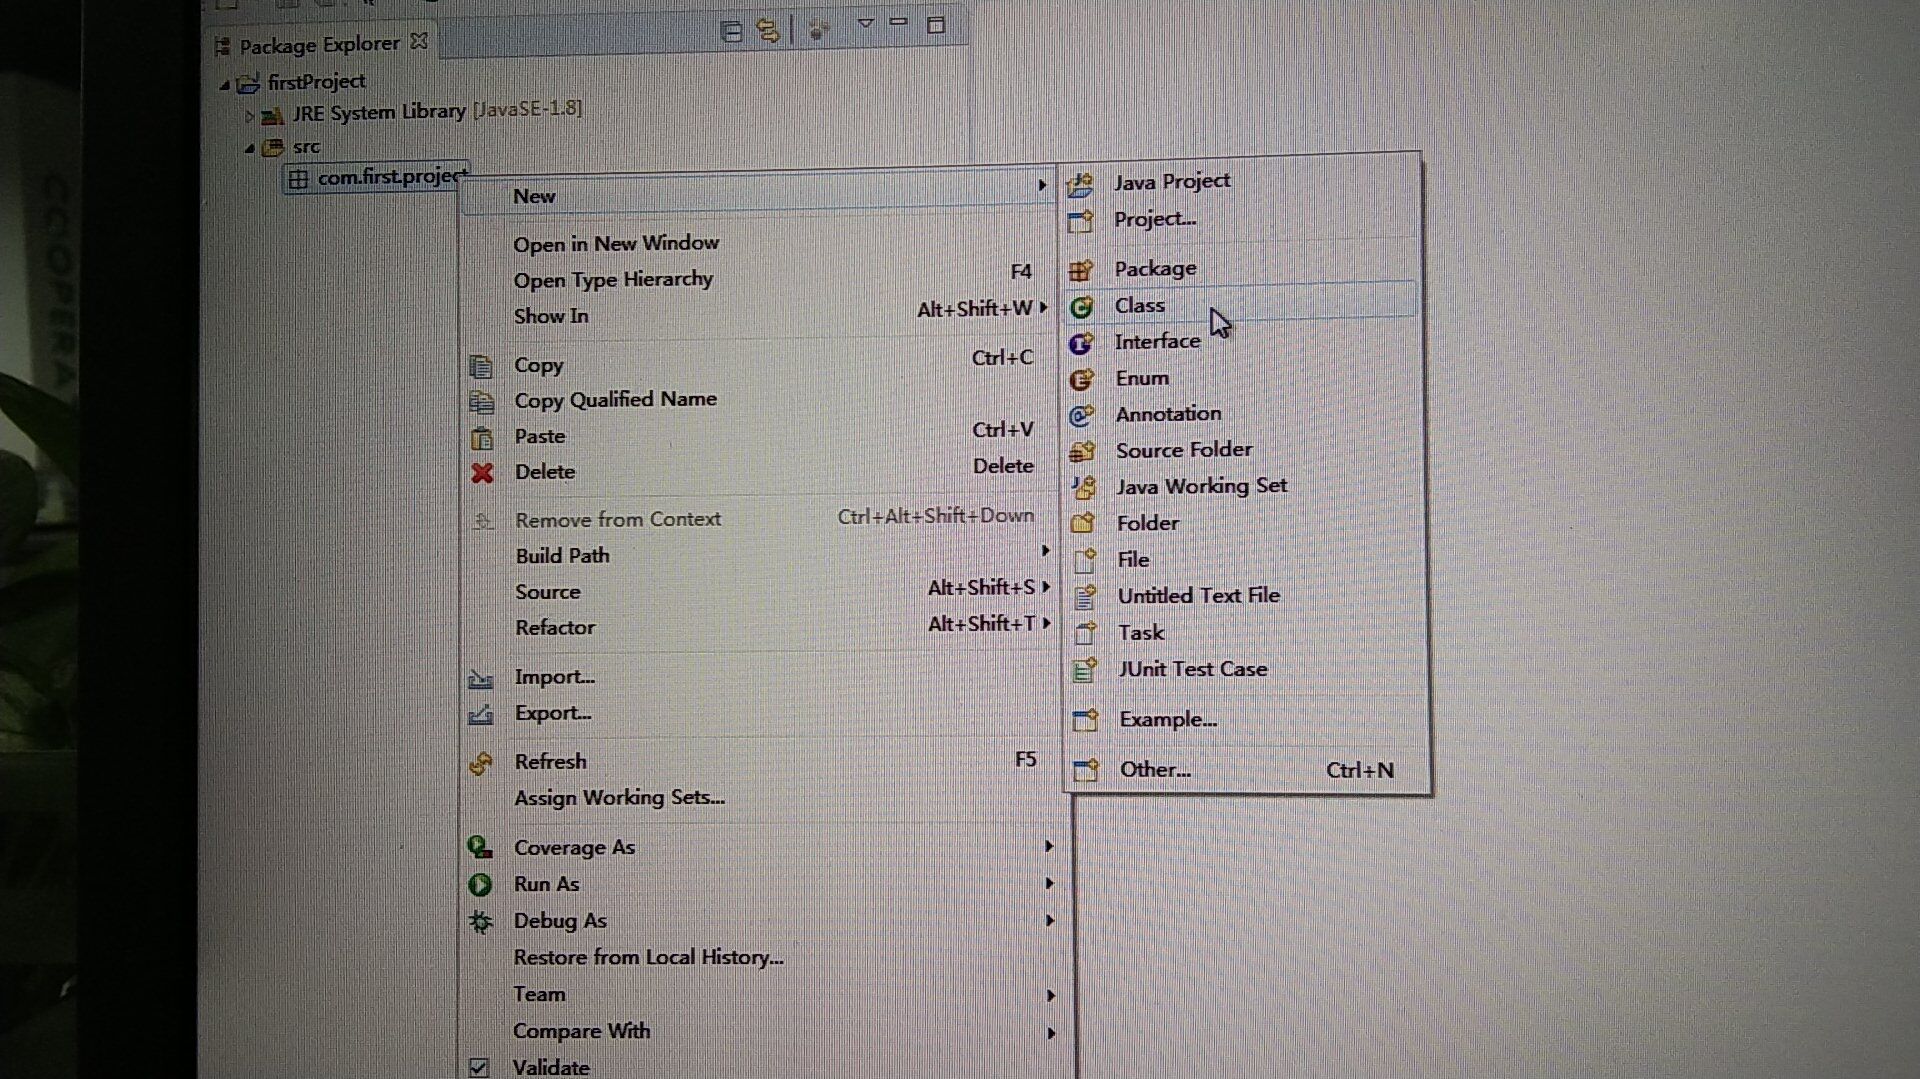Open the Team submenu arrow

(1050, 996)
